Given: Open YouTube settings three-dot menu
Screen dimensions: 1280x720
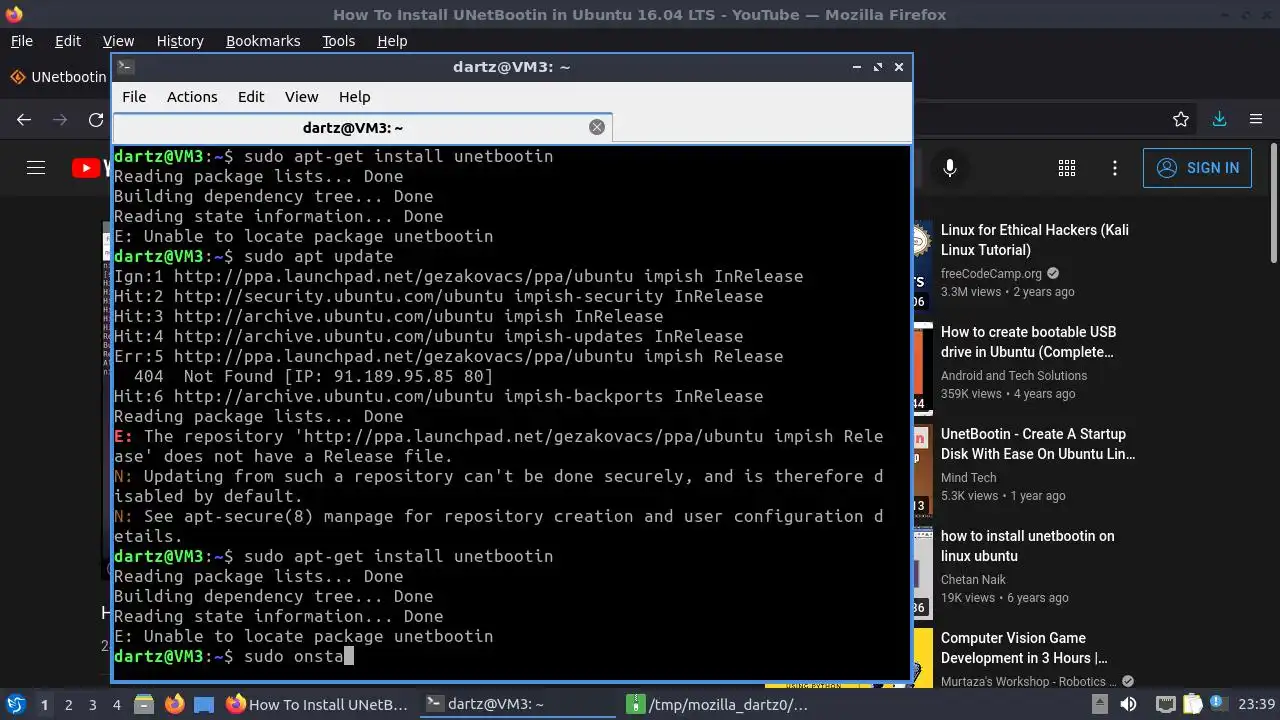Looking at the screenshot, I should click(x=1115, y=168).
